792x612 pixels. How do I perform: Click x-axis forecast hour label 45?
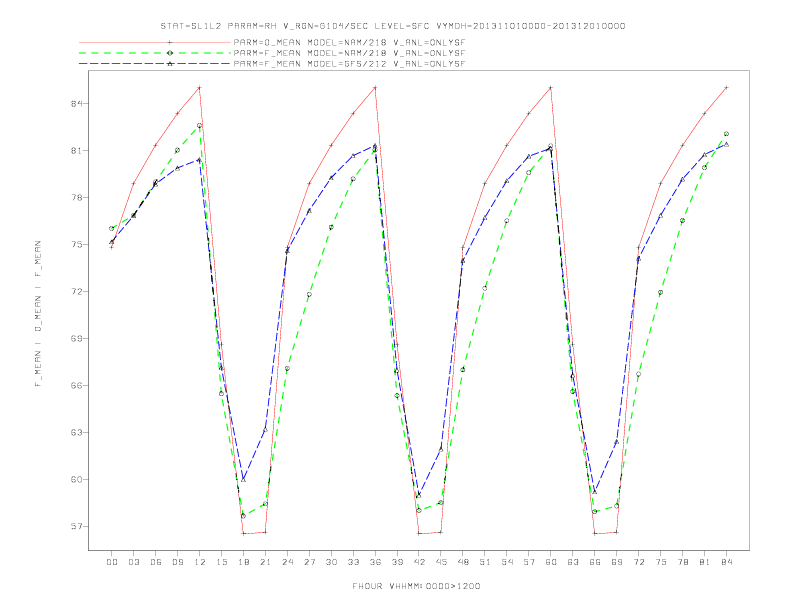[441, 562]
